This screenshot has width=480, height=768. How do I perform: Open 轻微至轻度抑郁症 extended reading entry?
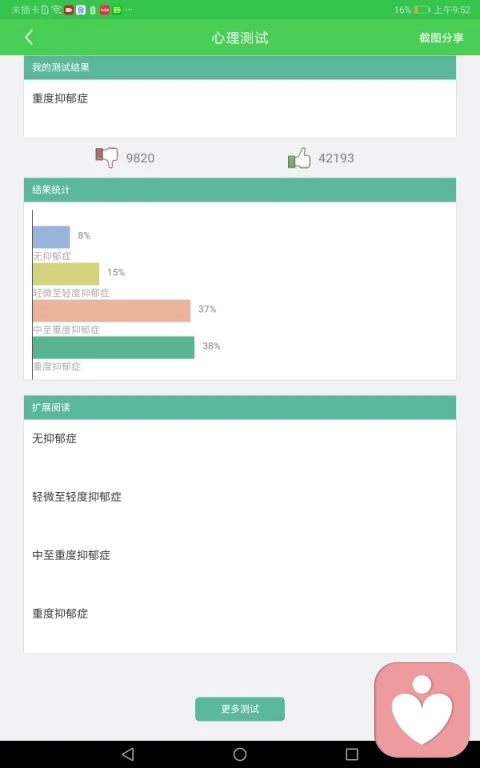coord(77,497)
